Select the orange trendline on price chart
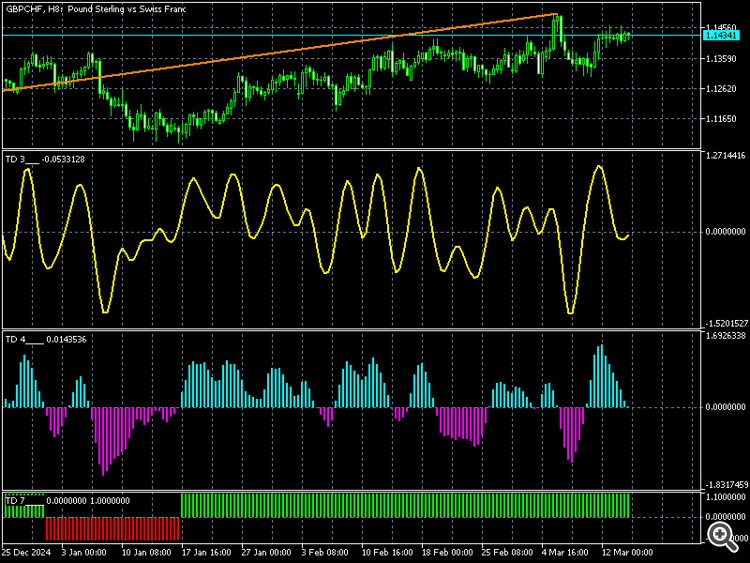Viewport: 750px width, 563px height. 280,52
